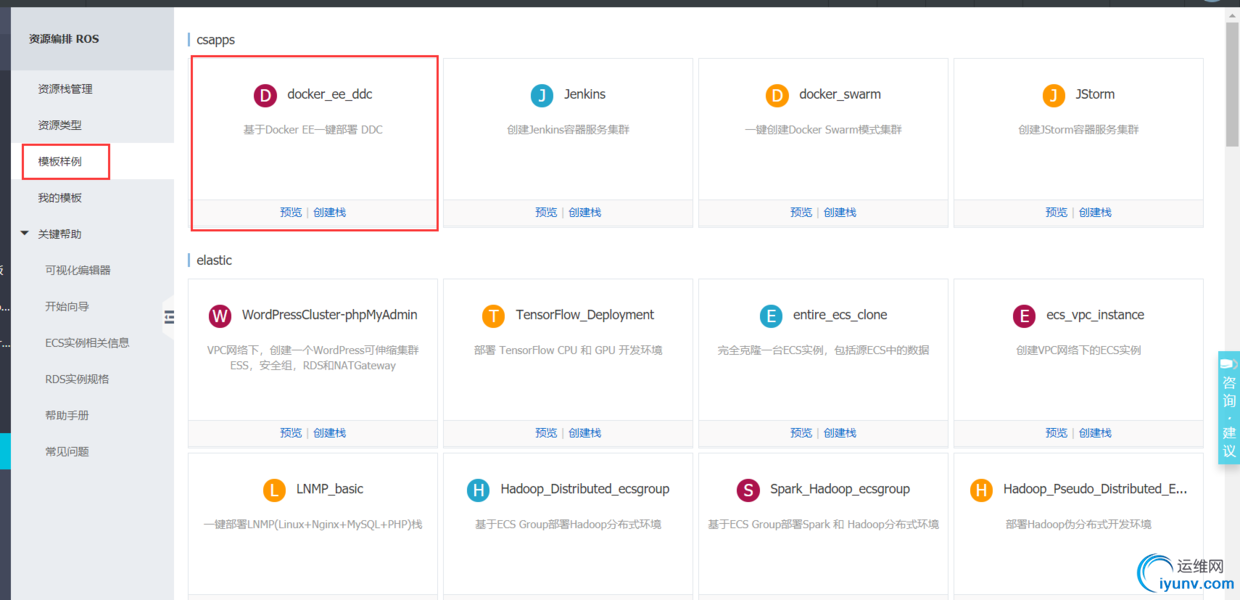Click the 基于Docker EE一键部署 DDC description
This screenshot has width=1240, height=600.
point(313,130)
